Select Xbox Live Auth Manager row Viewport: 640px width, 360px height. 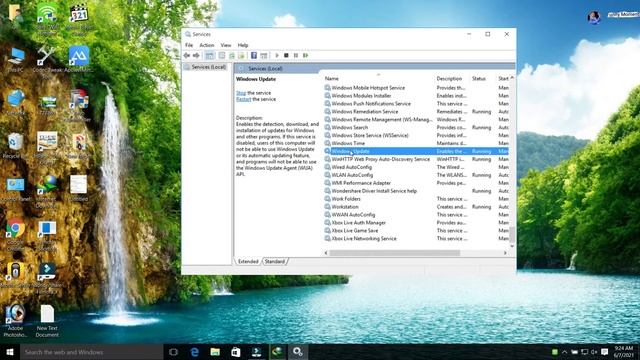(416, 223)
